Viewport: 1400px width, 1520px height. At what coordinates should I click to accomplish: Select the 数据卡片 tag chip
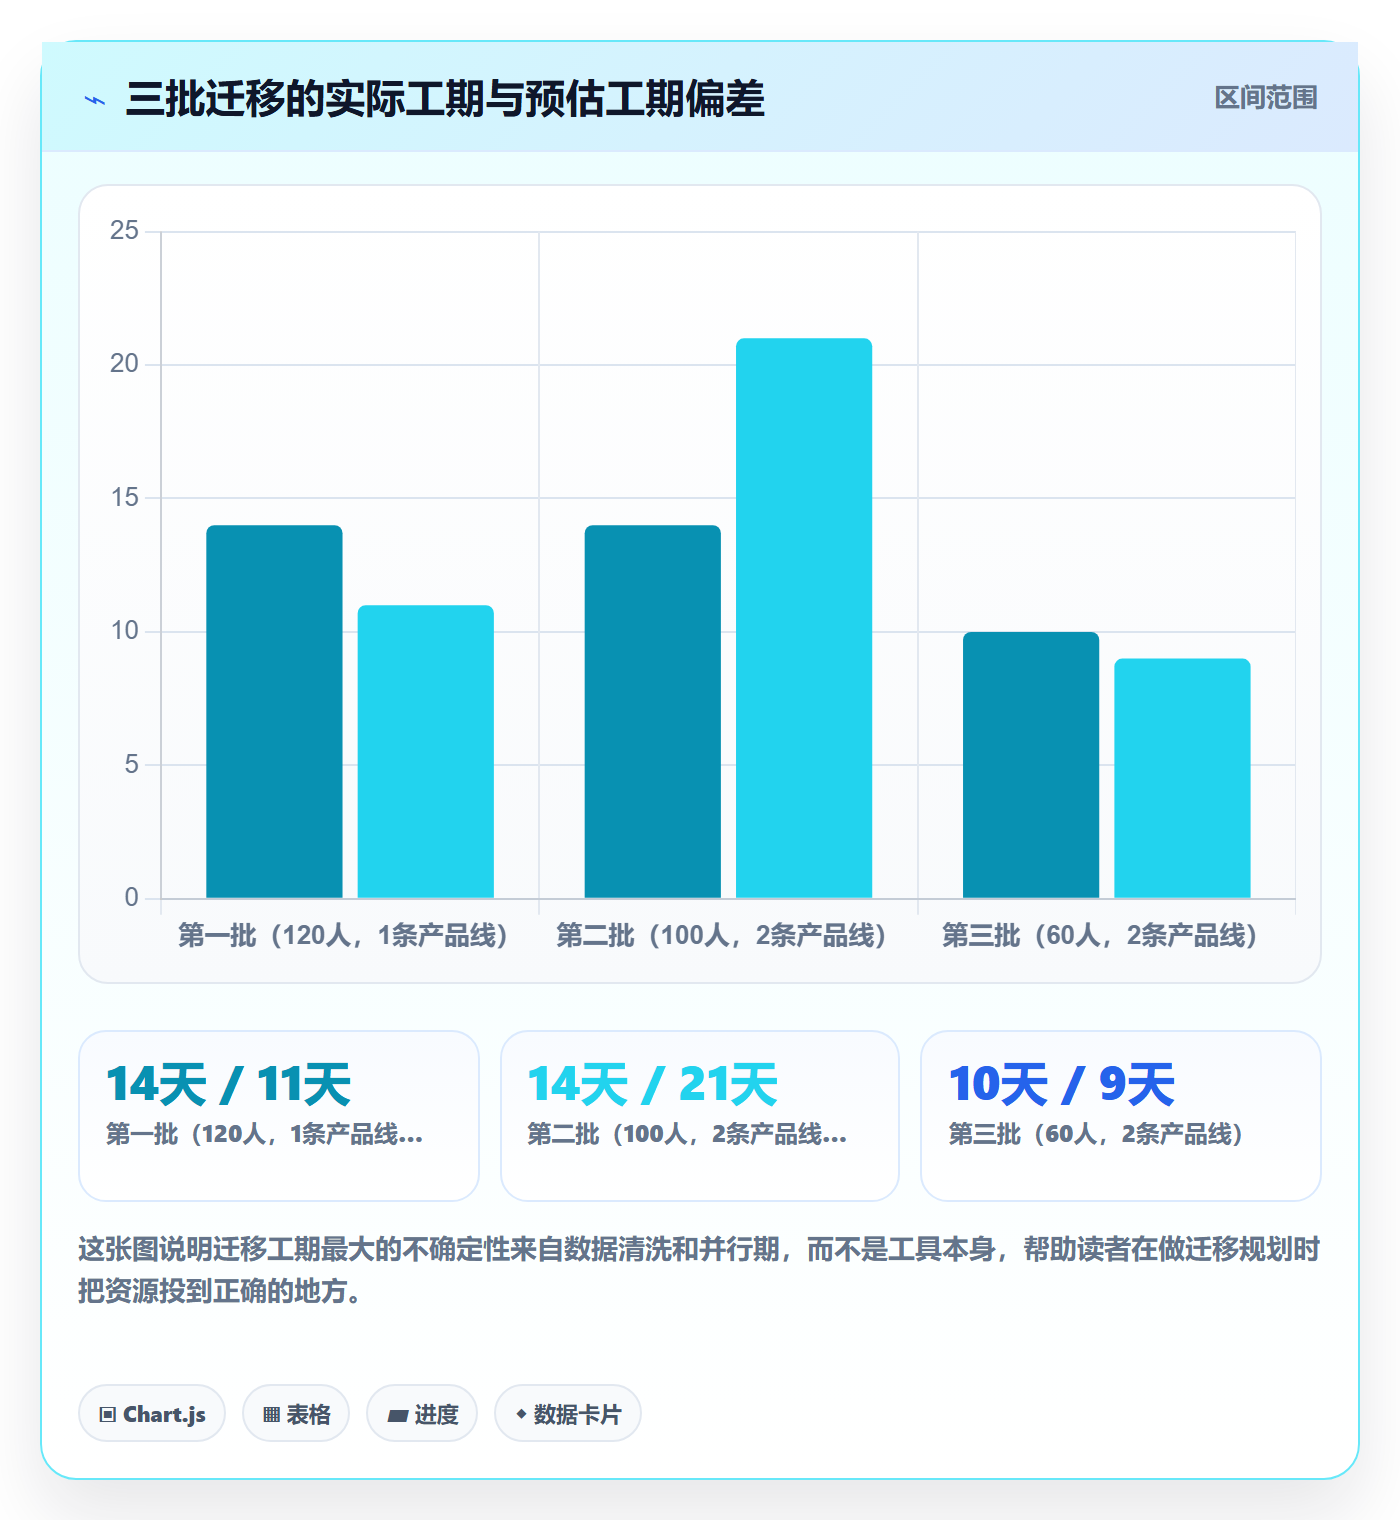pyautogui.click(x=568, y=1414)
